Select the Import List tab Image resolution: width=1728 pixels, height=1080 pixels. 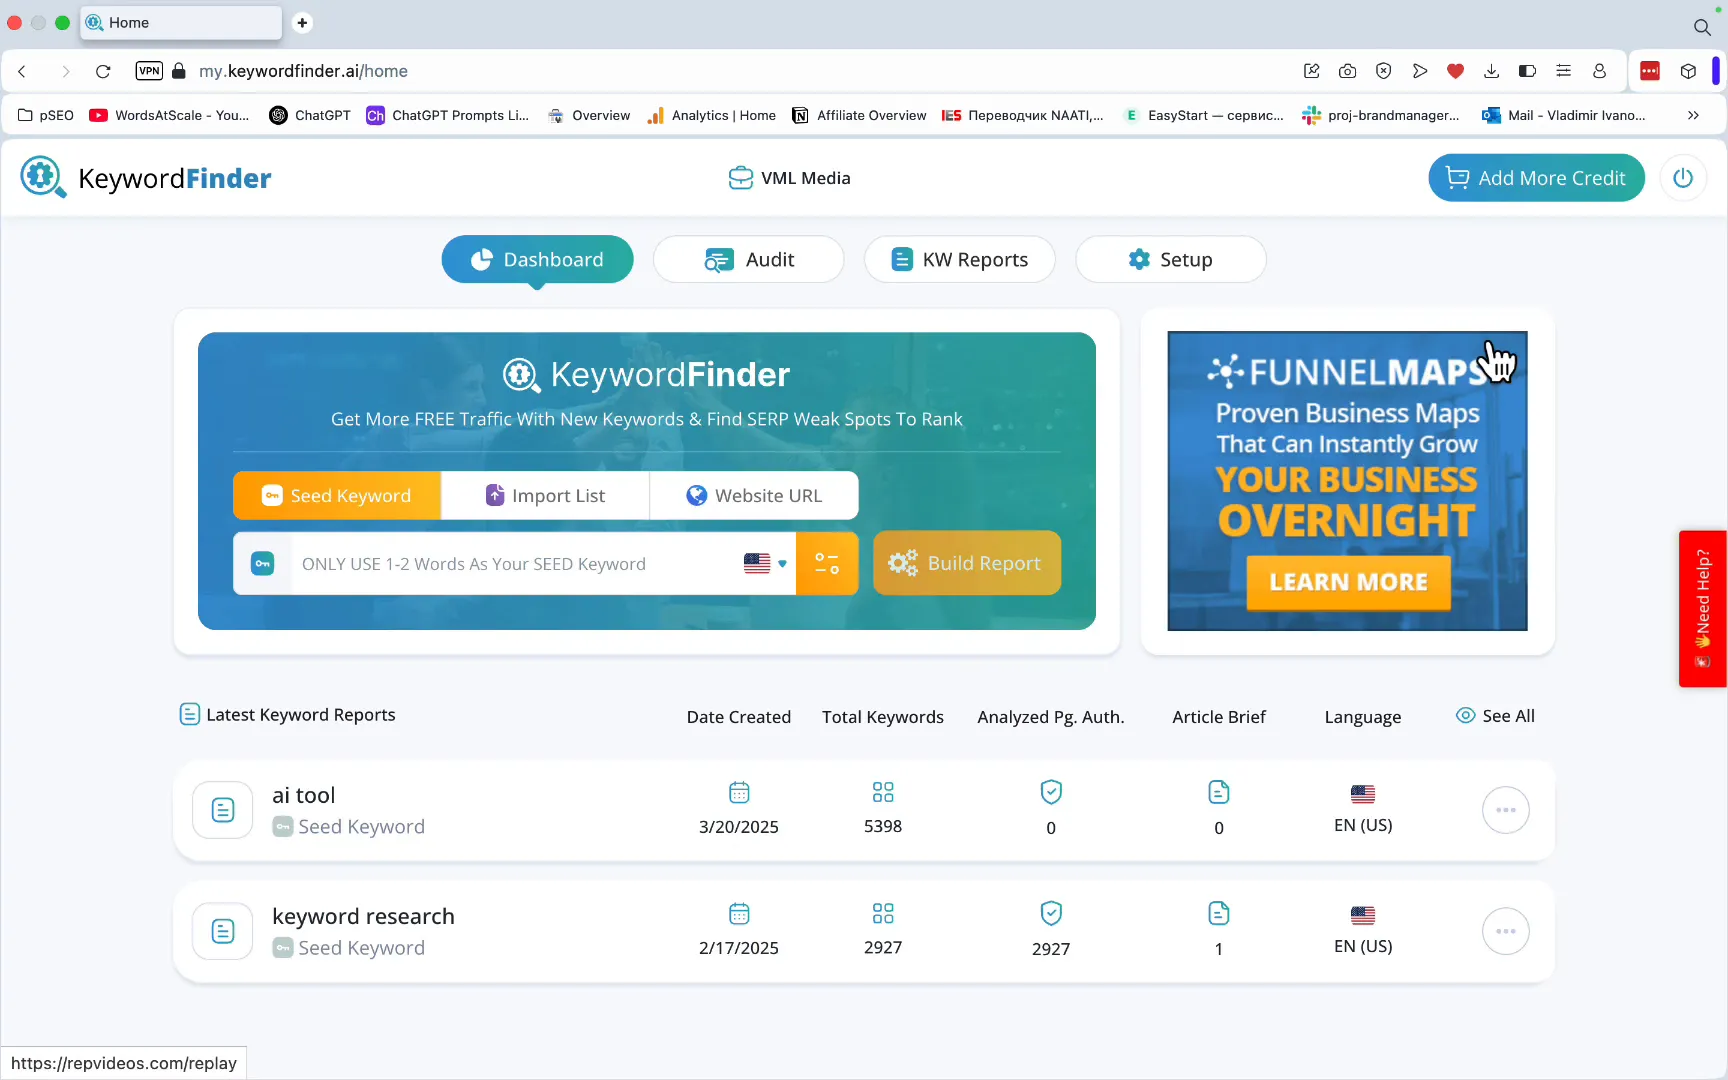click(x=545, y=495)
